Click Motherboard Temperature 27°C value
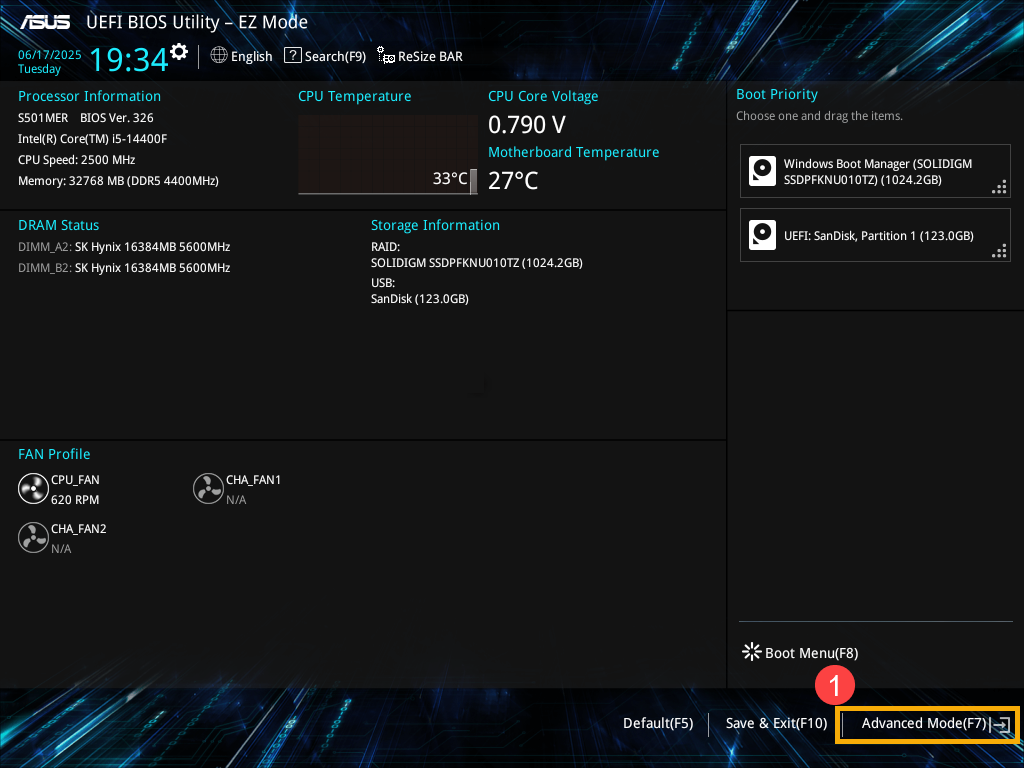1024x768 pixels. click(513, 181)
